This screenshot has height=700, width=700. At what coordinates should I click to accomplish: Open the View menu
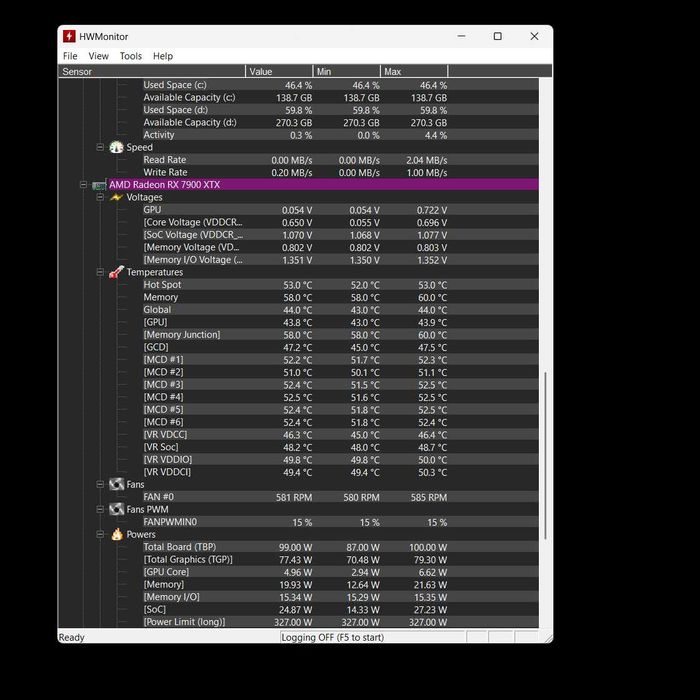pyautogui.click(x=98, y=56)
